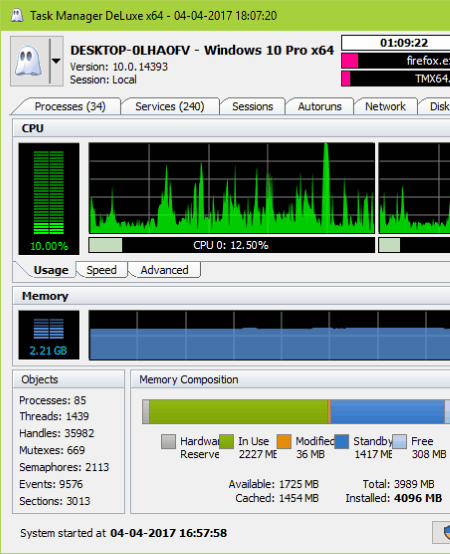
Task: Click the window title bar text
Action: click(153, 16)
